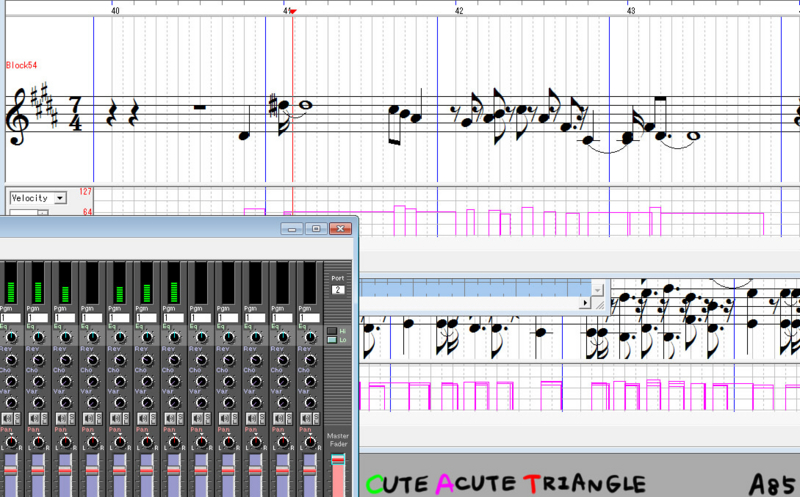Screen dimensions: 800x497
Task: Solo the second mixer strip from left
Action: [x=44, y=418]
